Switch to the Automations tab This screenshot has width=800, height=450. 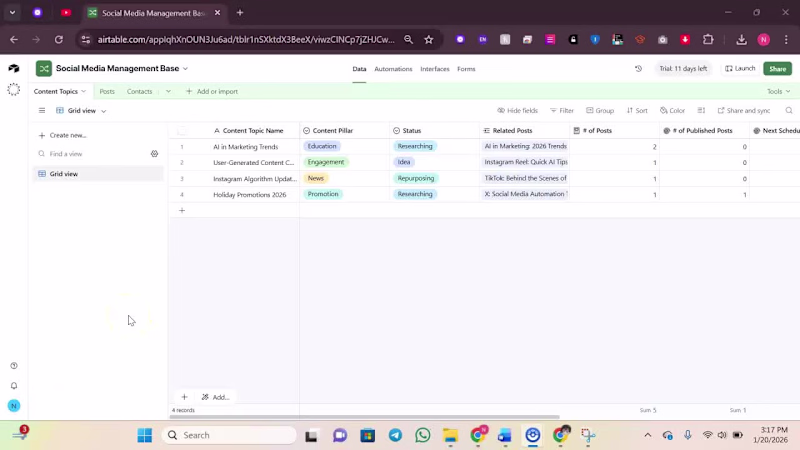[x=393, y=69]
